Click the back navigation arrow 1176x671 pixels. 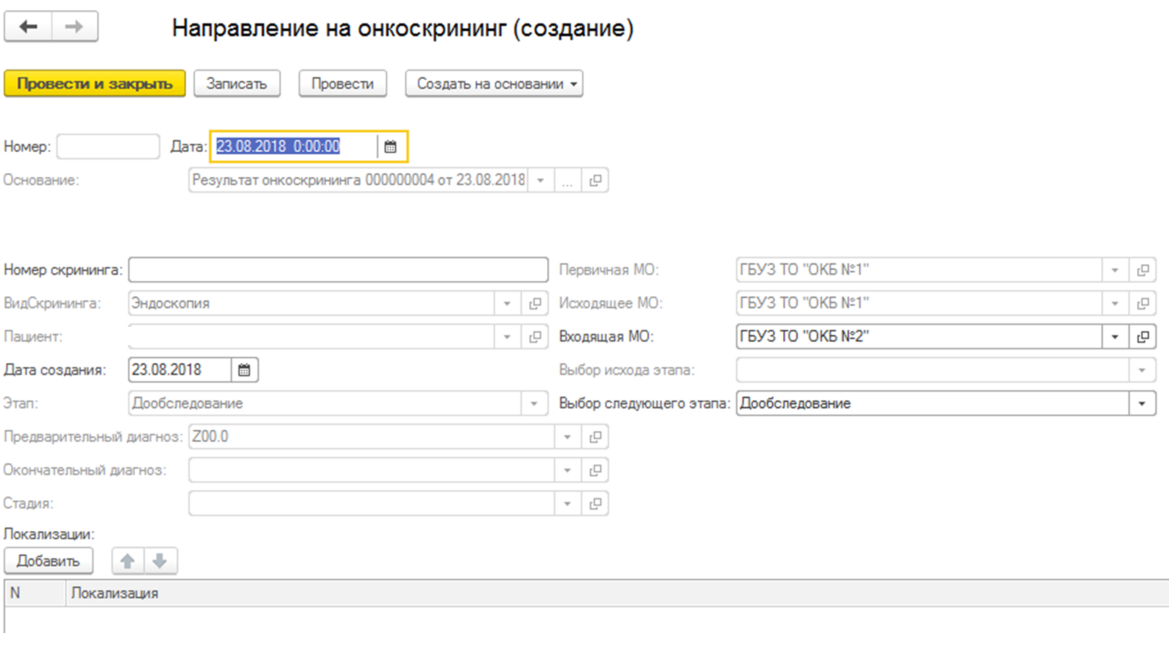click(28, 27)
